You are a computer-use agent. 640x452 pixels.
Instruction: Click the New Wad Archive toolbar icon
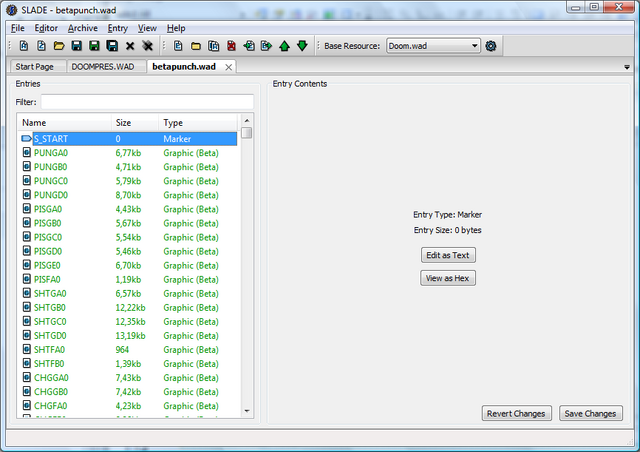point(24,46)
